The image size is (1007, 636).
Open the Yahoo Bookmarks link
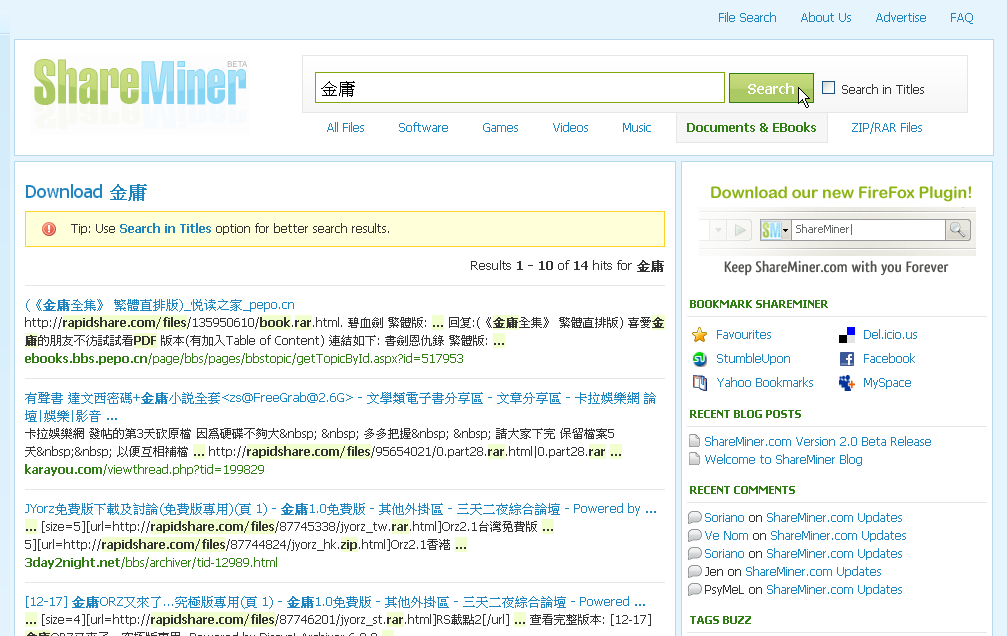coord(765,383)
